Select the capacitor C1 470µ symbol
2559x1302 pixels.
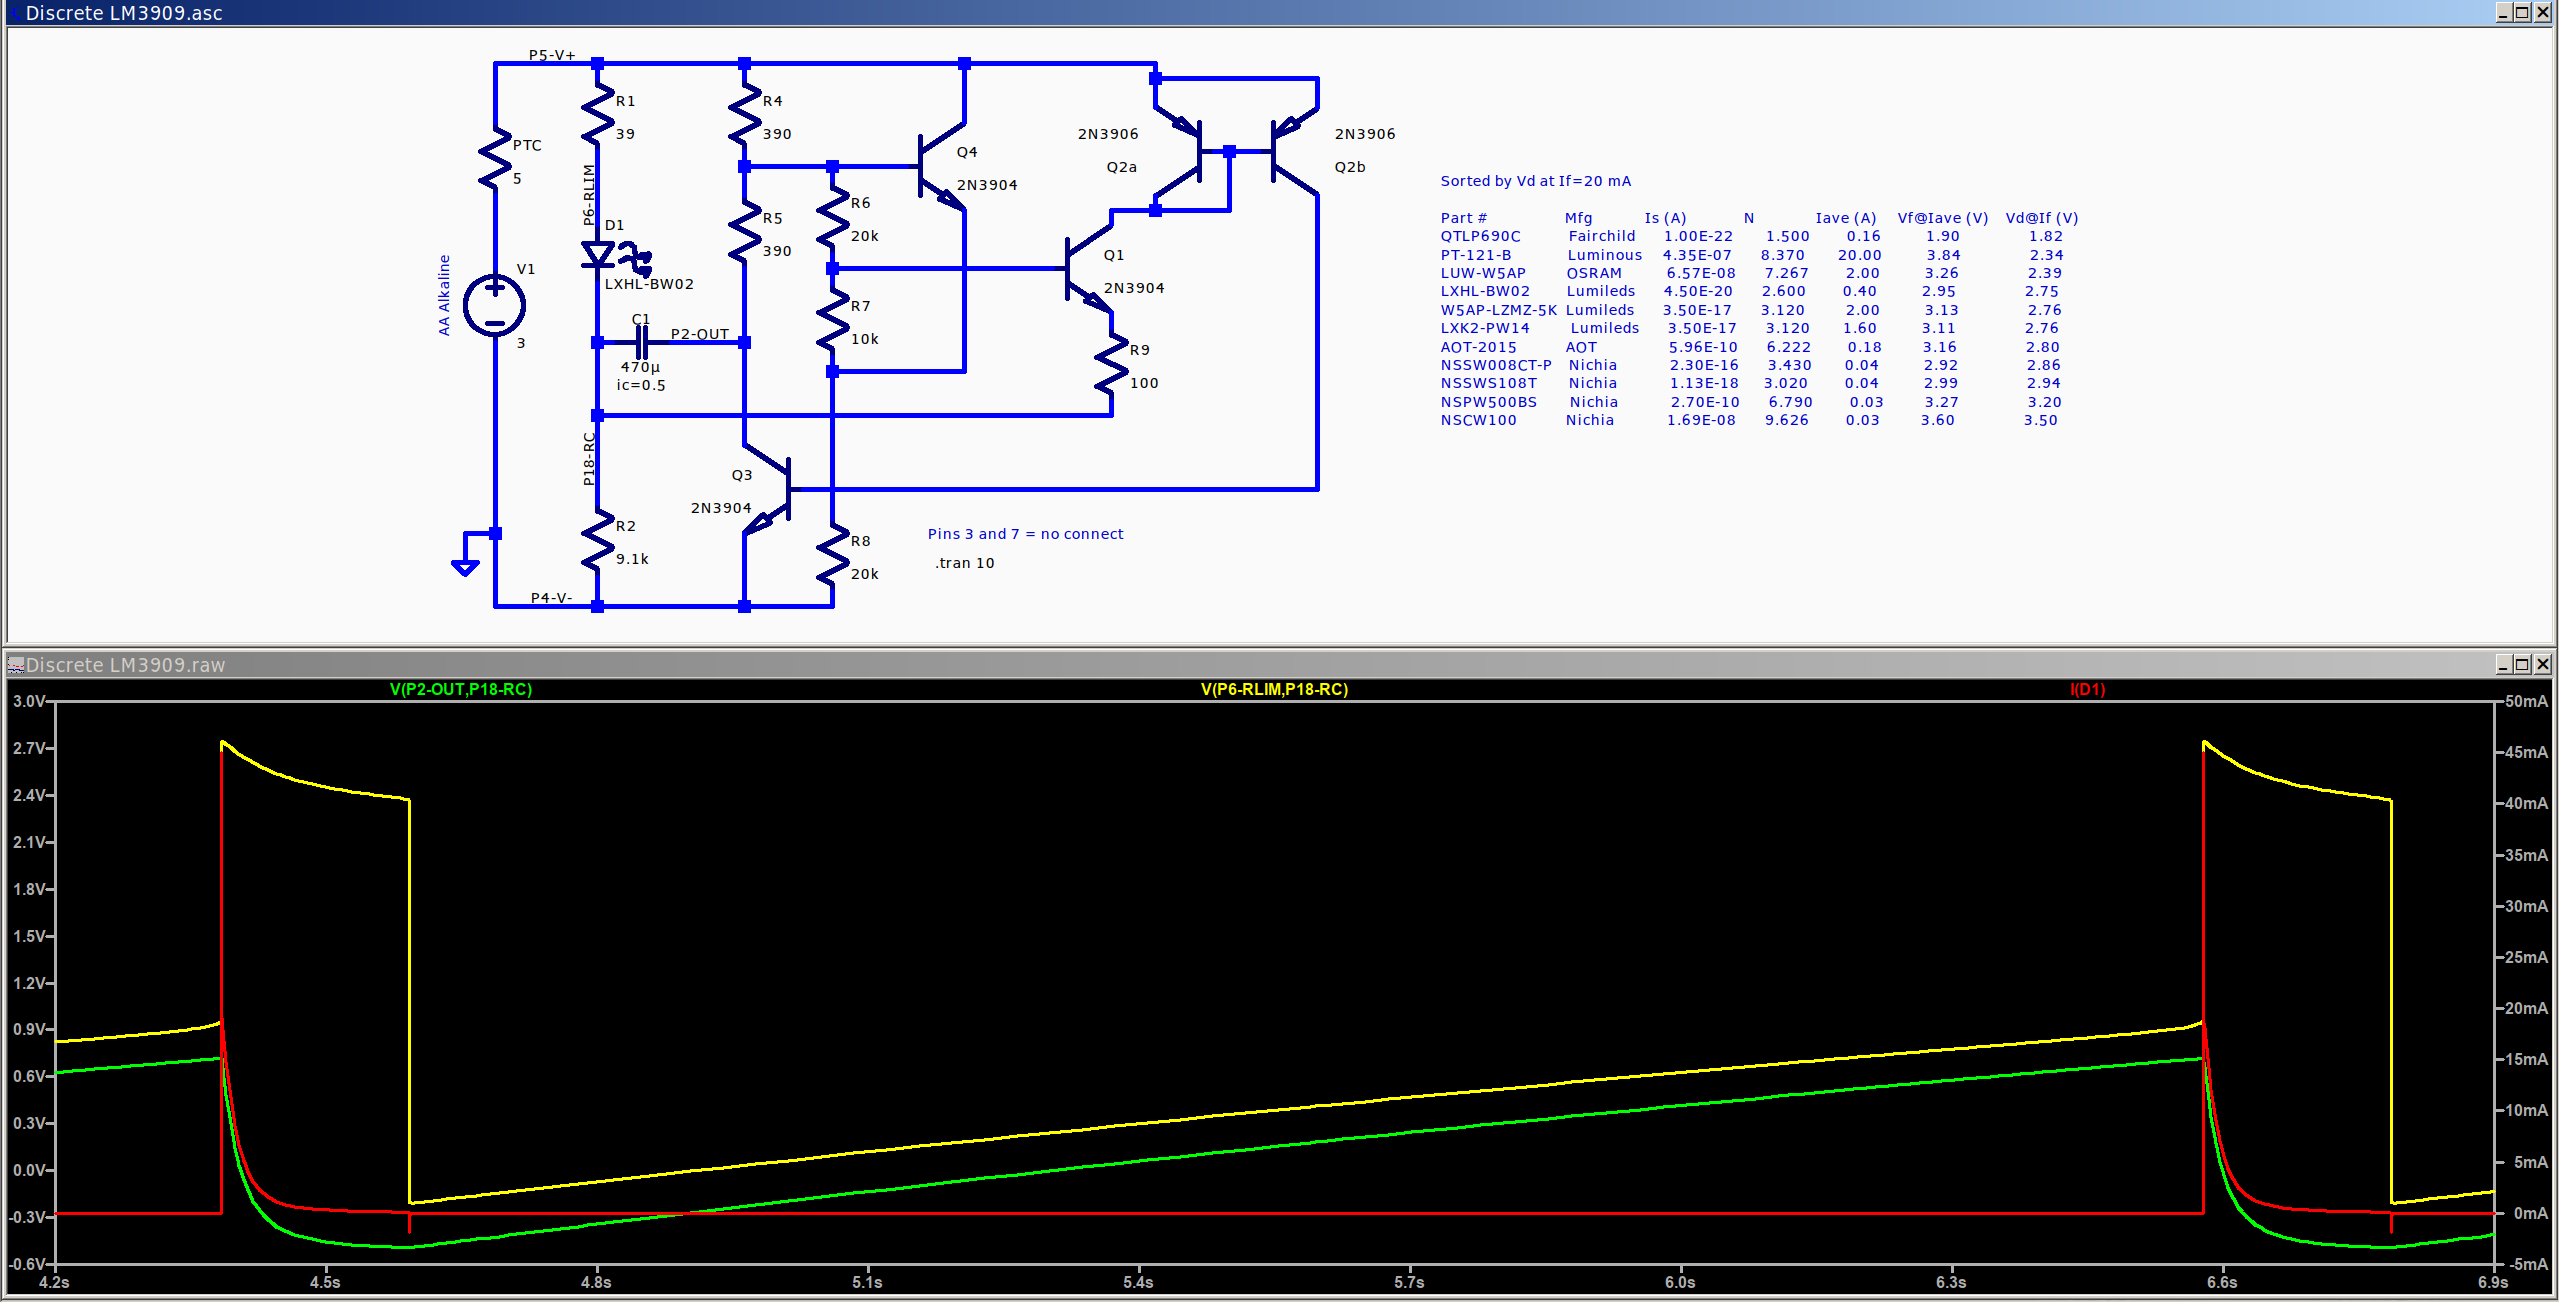point(640,344)
